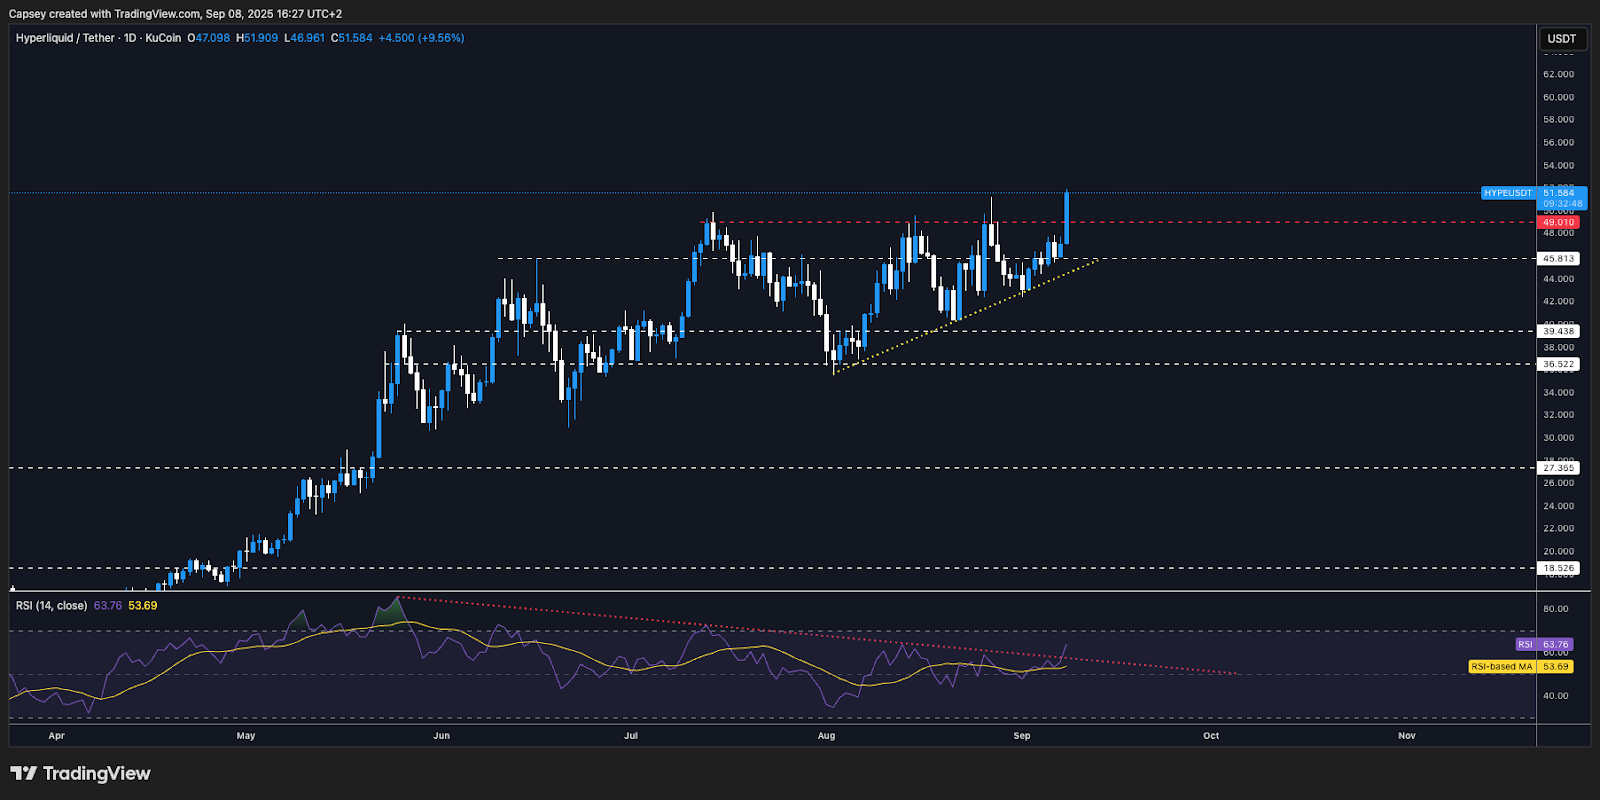The height and width of the screenshot is (800, 1600).
Task: Open the USDT currency selector
Action: [1561, 39]
